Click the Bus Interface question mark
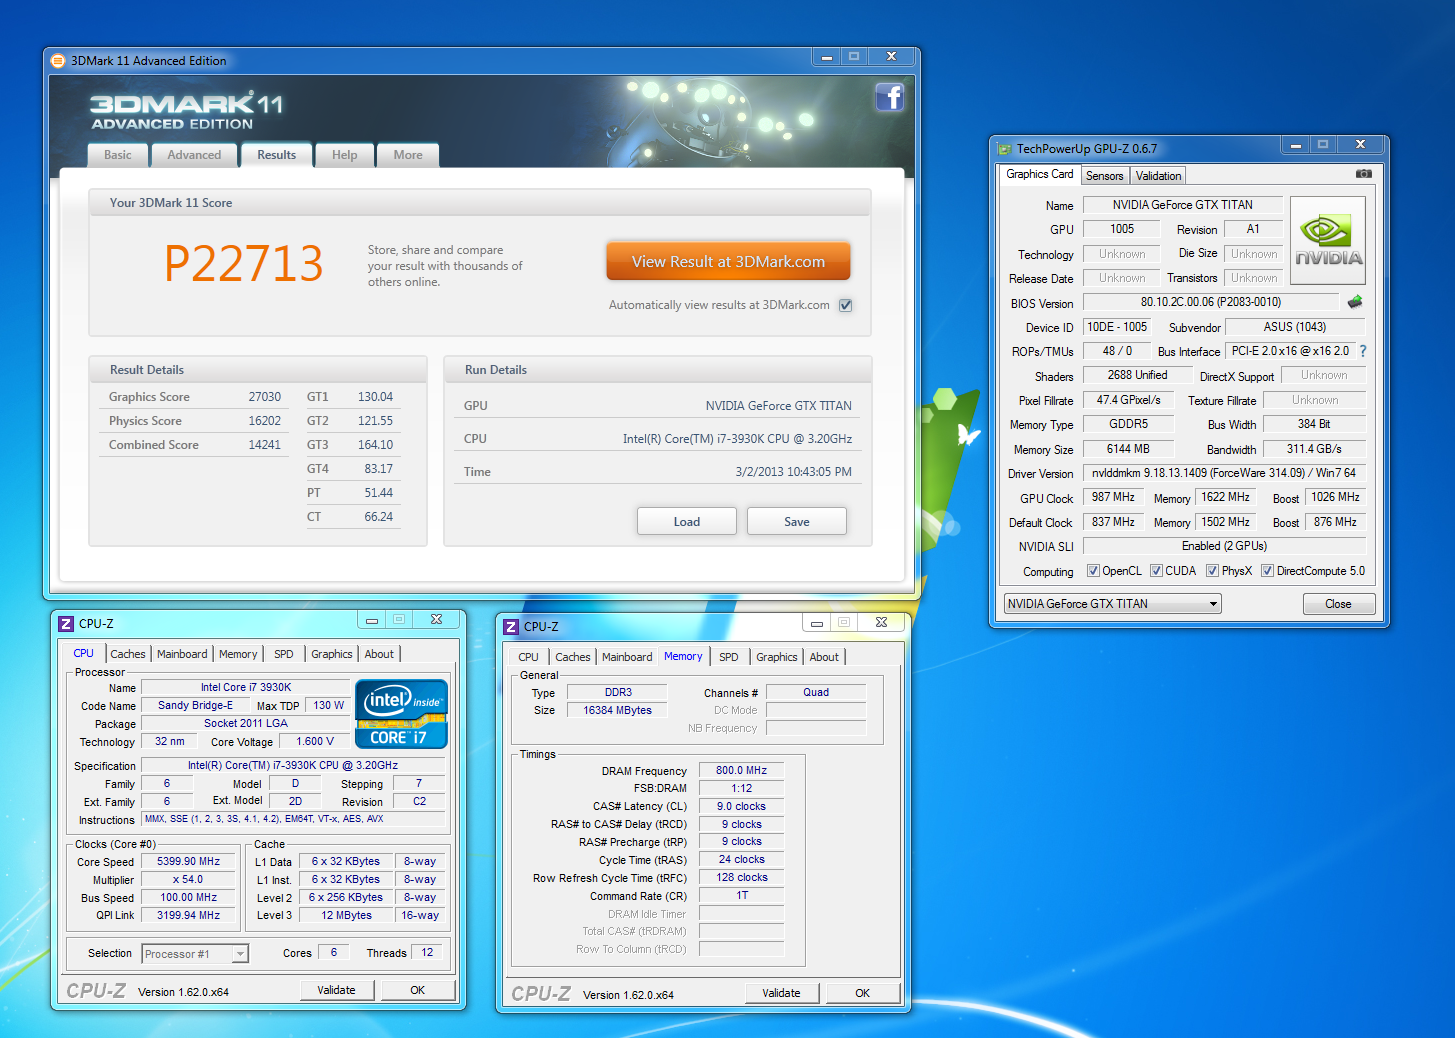 pos(1363,351)
